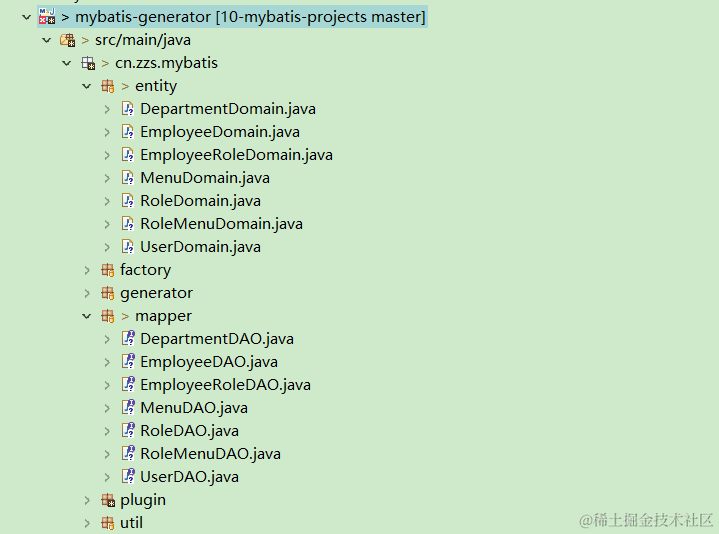The height and width of the screenshot is (534, 719).
Task: Collapse the mapper package
Action: point(87,316)
